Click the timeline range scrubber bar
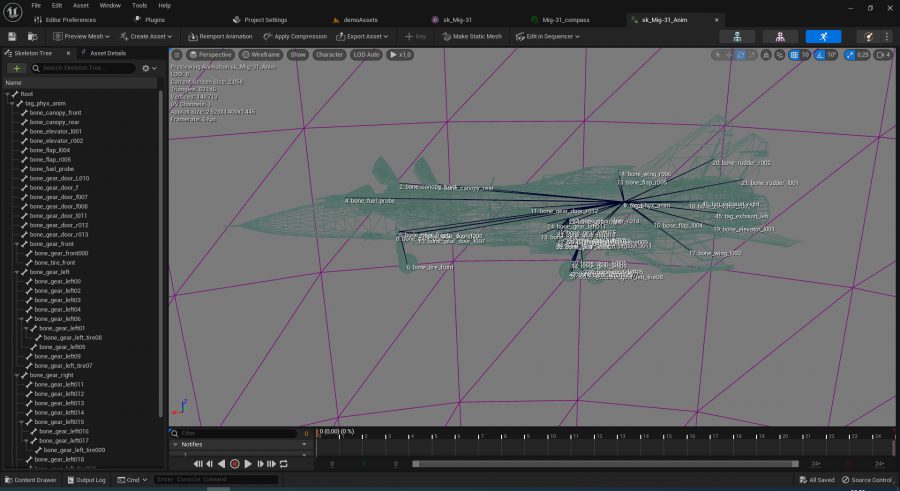Image resolution: width=900 pixels, height=491 pixels. 606,463
